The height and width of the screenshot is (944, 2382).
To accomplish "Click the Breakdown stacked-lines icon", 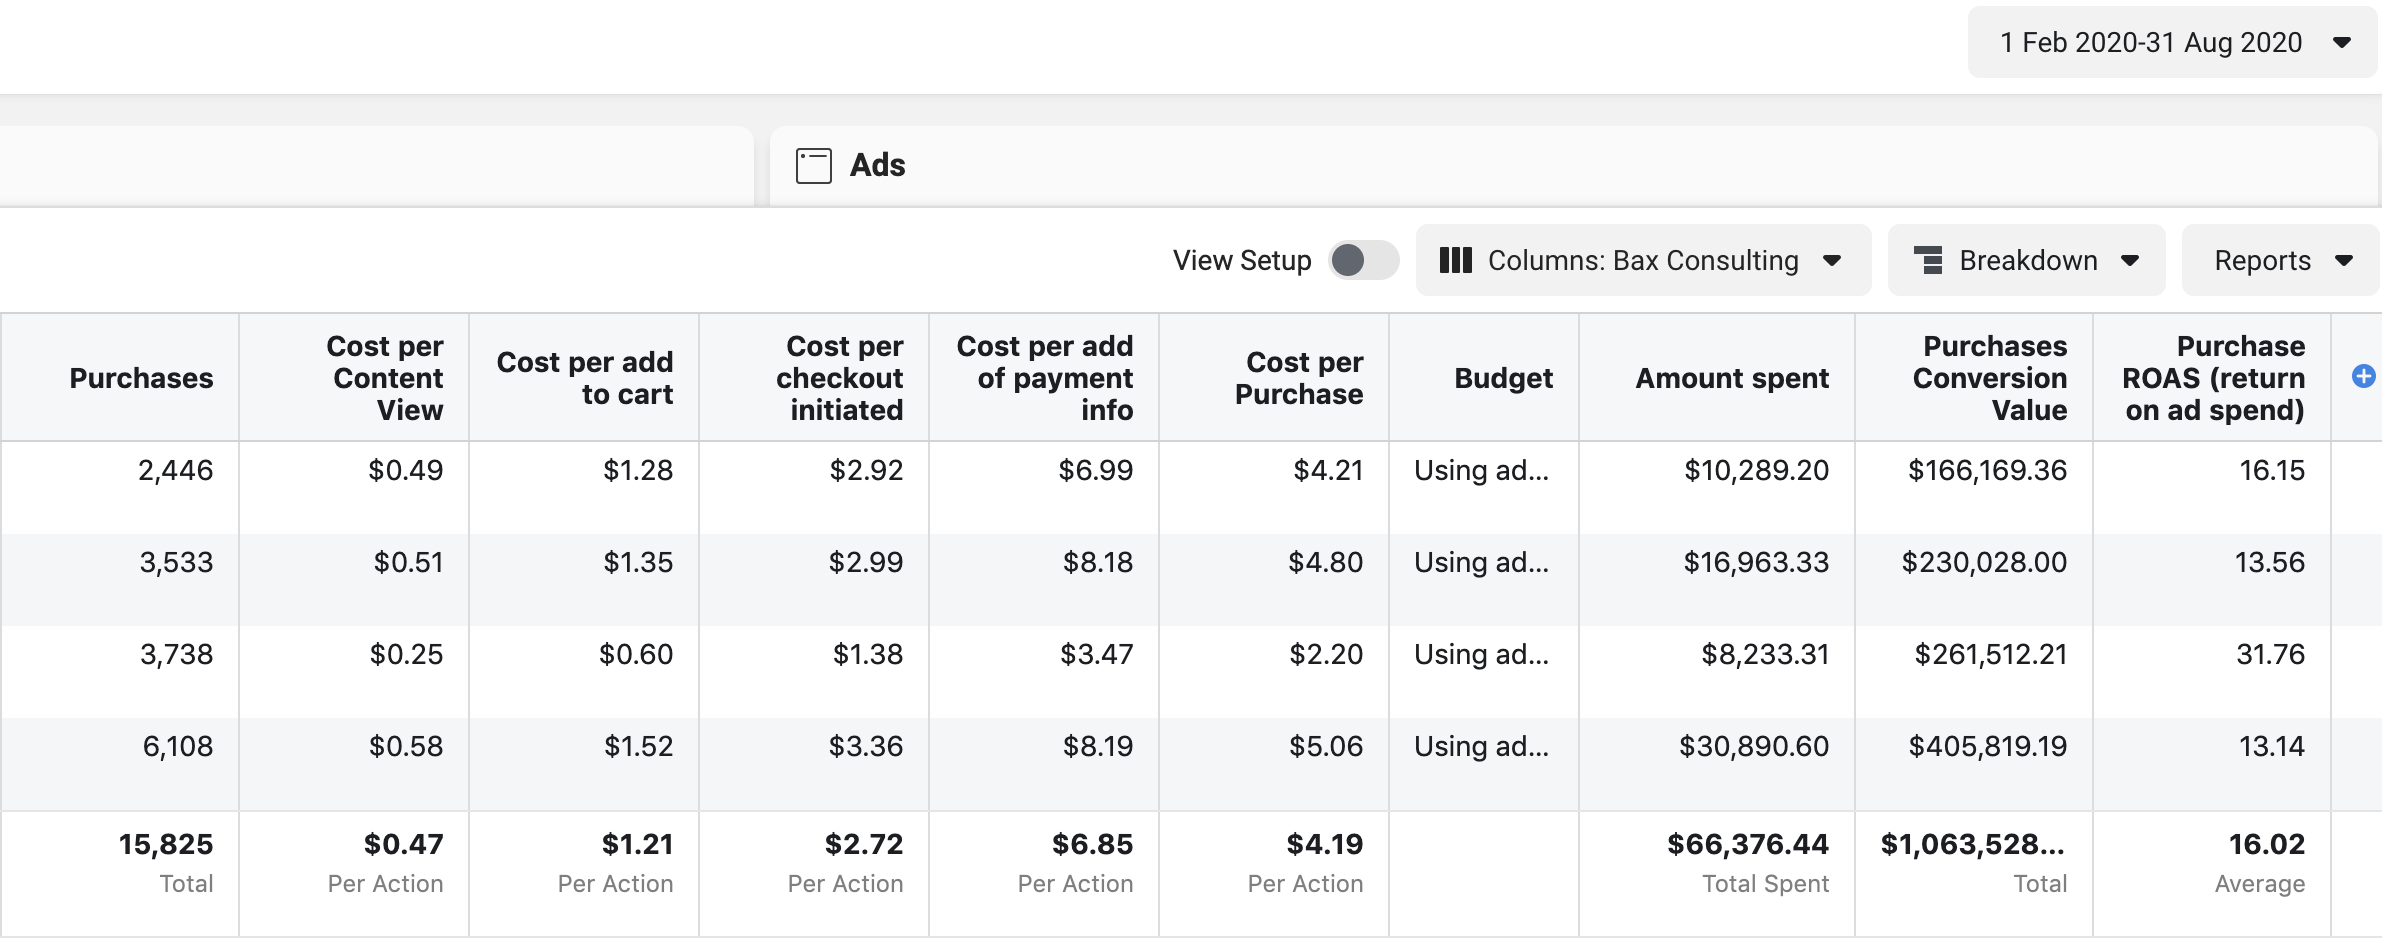I will point(1928,261).
